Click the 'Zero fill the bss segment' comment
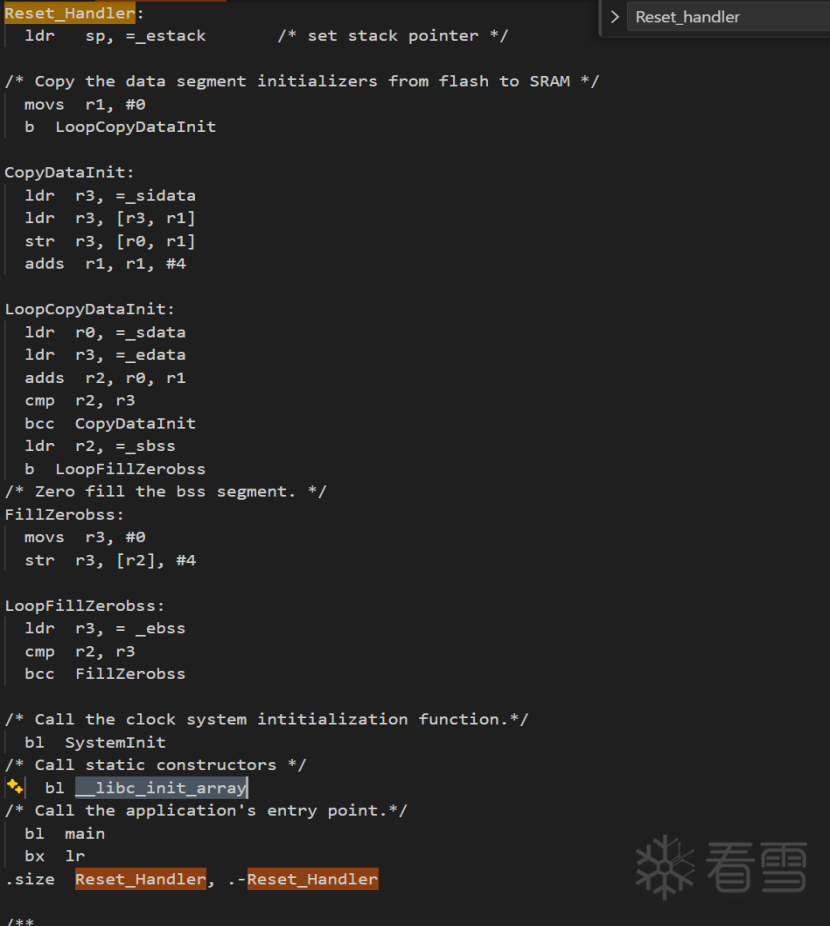Image resolution: width=830 pixels, height=926 pixels. (165, 491)
